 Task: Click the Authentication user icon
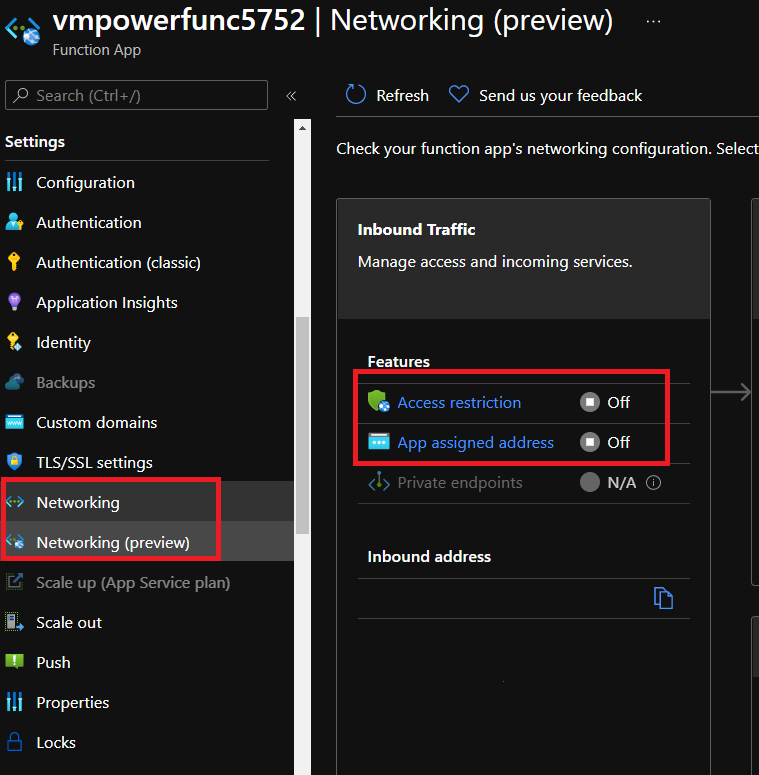pos(14,222)
